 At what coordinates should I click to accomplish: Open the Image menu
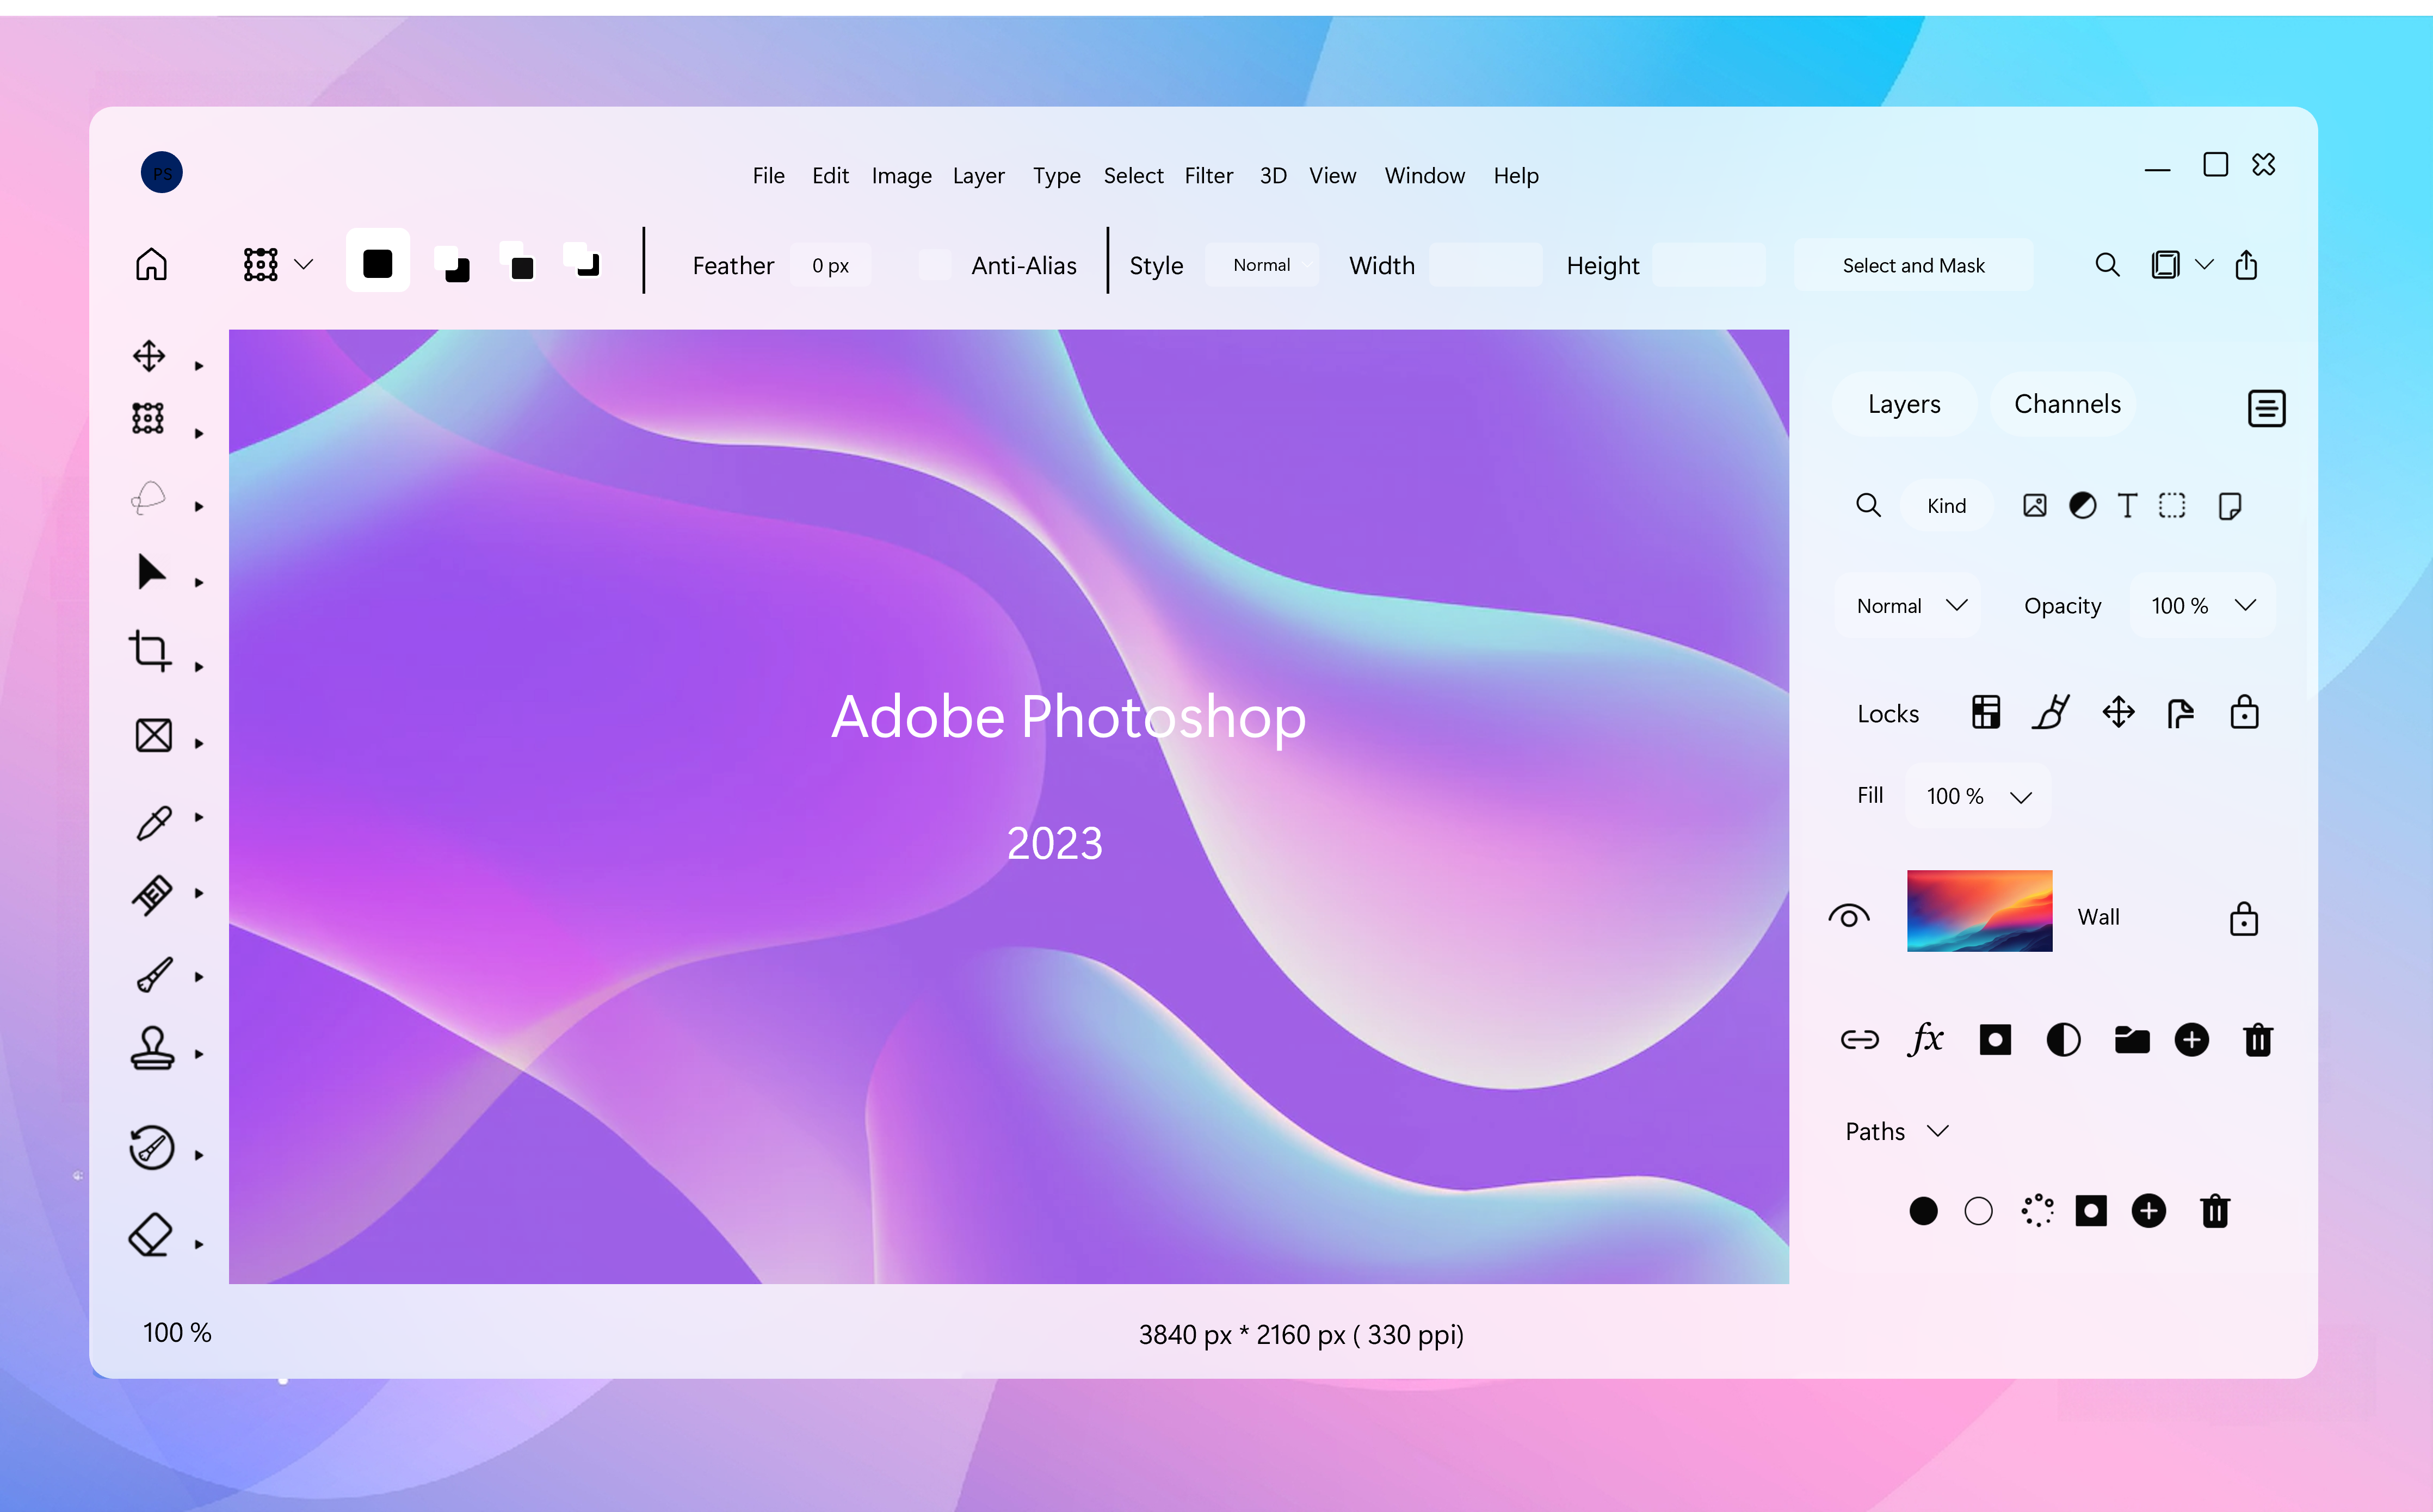coord(901,177)
